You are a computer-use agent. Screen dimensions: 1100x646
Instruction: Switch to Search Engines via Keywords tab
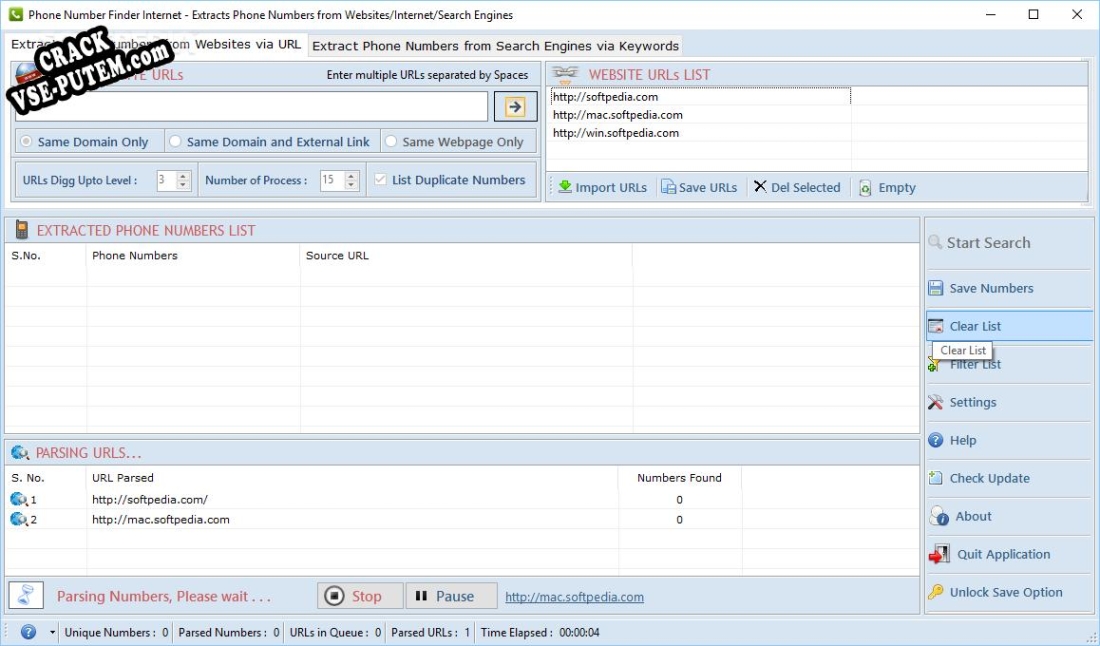click(495, 46)
